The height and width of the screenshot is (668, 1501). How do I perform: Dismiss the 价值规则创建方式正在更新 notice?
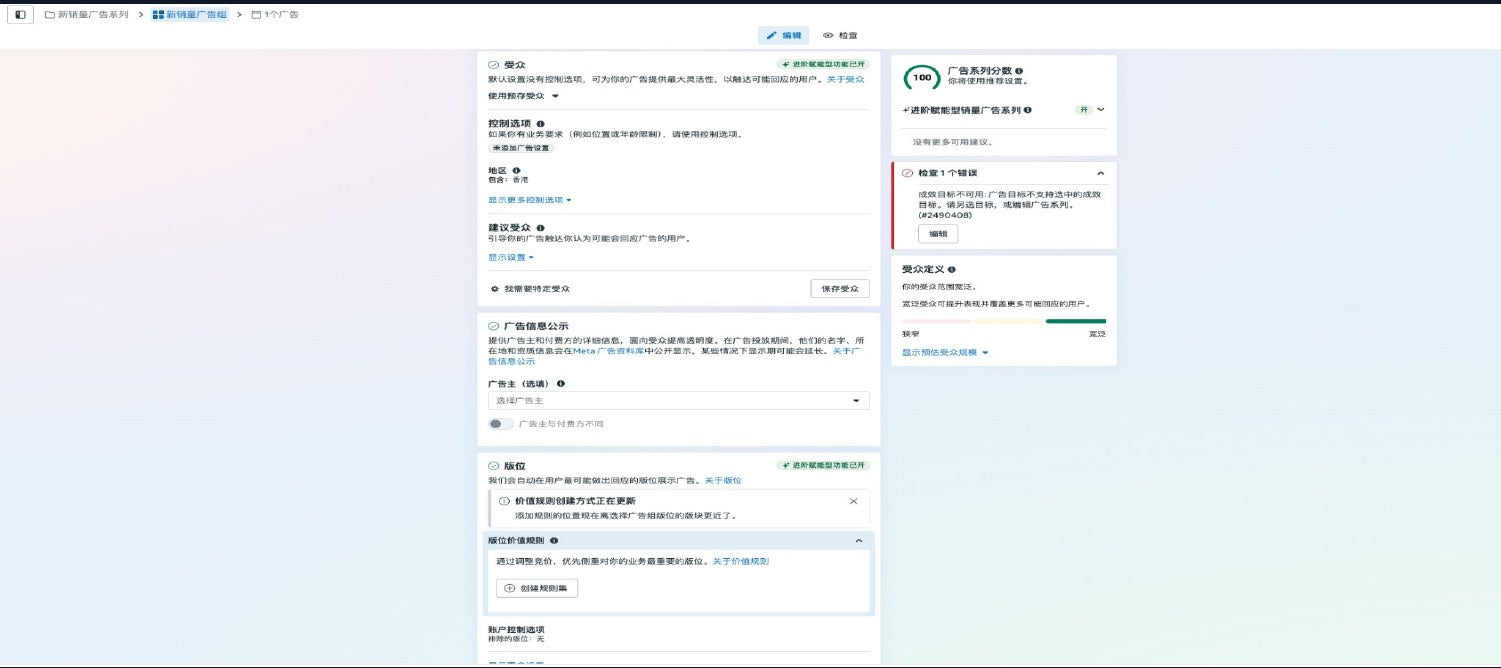pyautogui.click(x=853, y=501)
